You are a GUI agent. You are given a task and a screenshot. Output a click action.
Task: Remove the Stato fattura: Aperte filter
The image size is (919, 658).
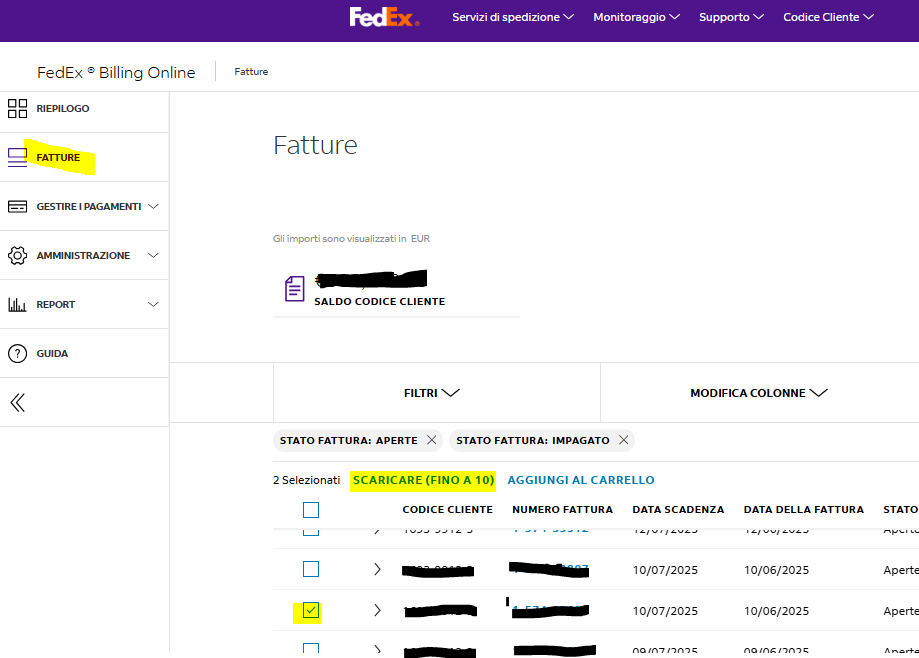tap(431, 439)
